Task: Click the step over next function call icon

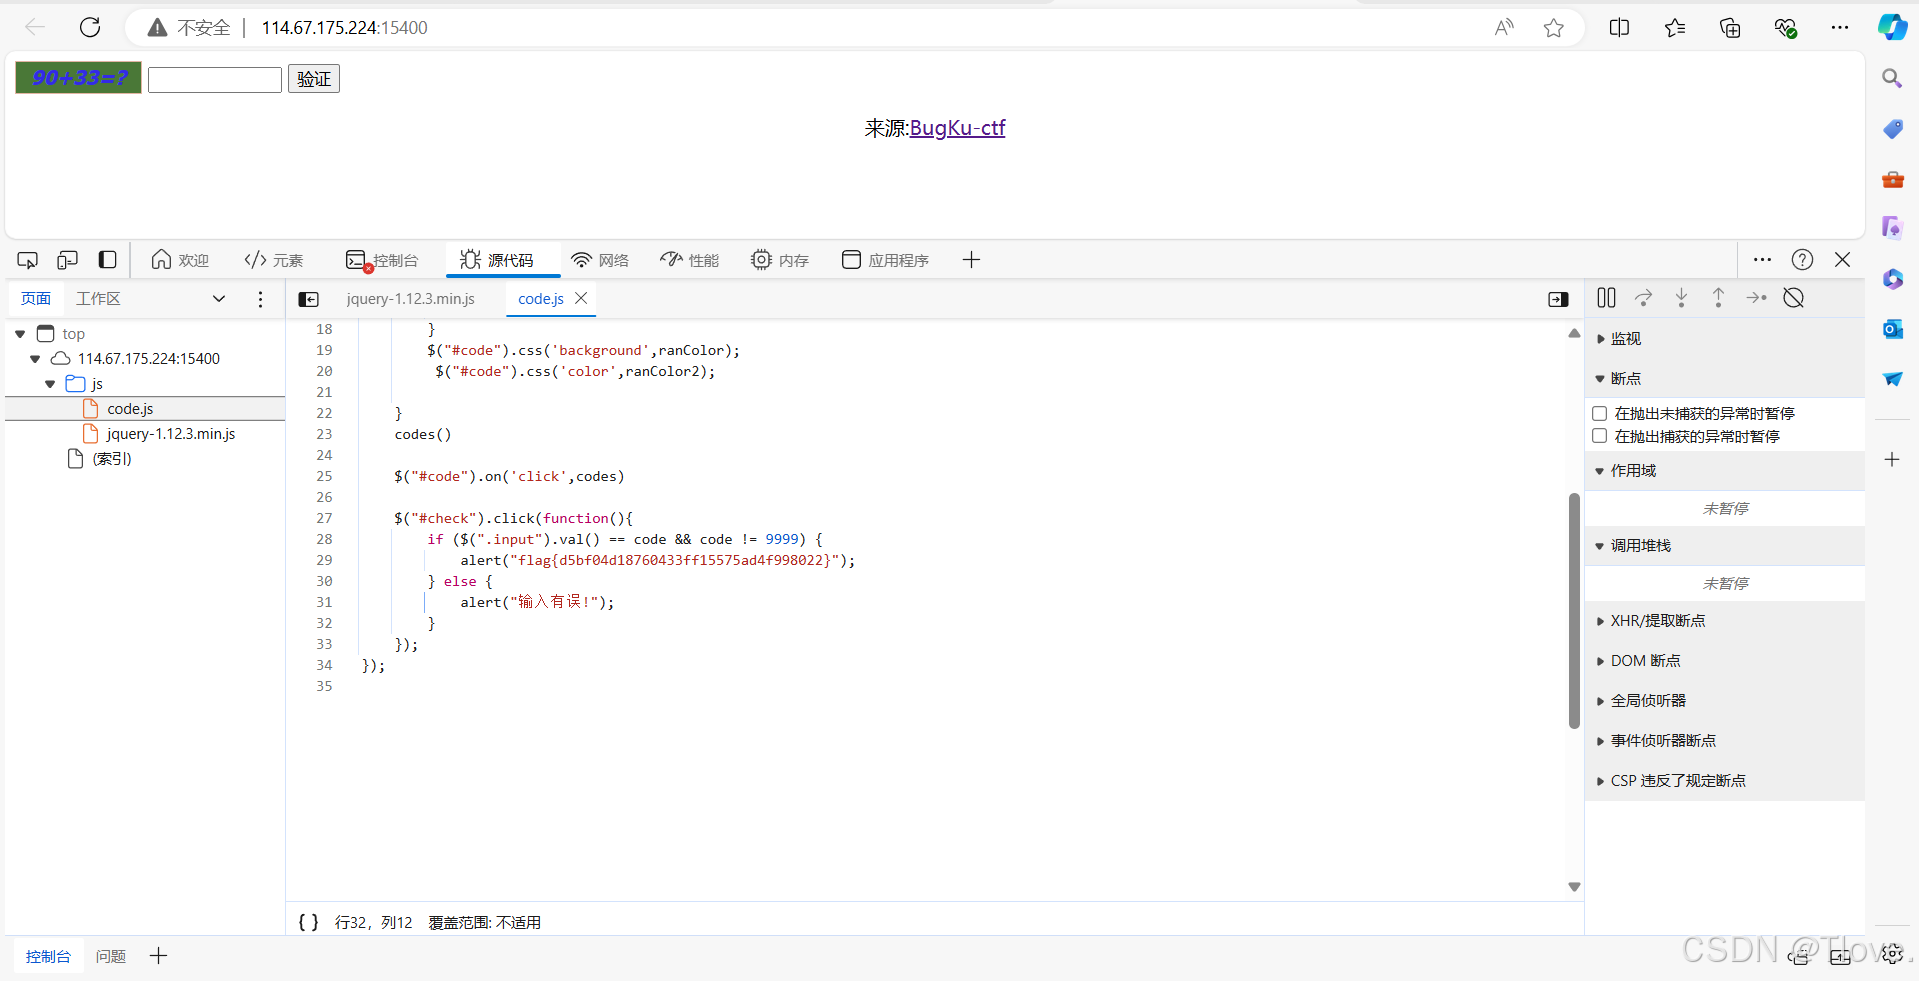Action: [x=1644, y=297]
